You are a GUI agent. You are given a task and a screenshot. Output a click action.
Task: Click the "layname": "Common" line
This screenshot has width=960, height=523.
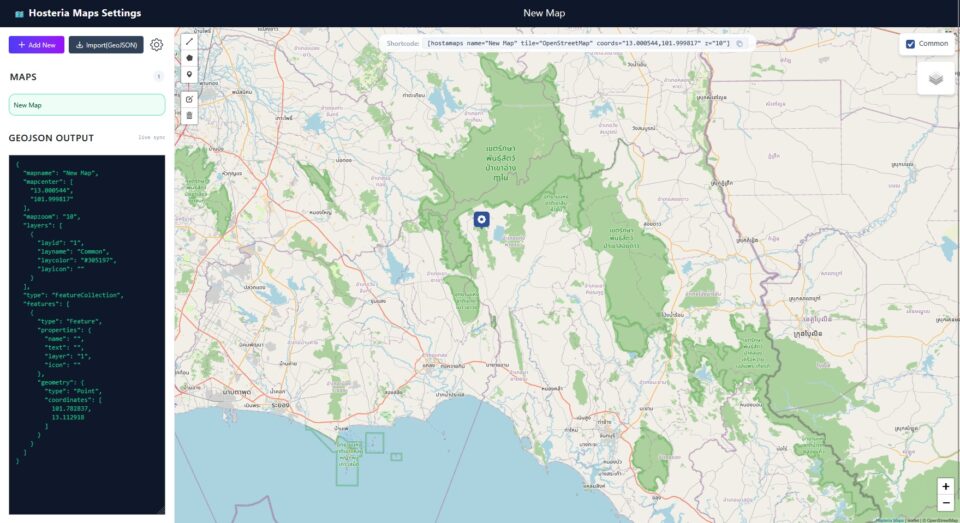[73, 252]
